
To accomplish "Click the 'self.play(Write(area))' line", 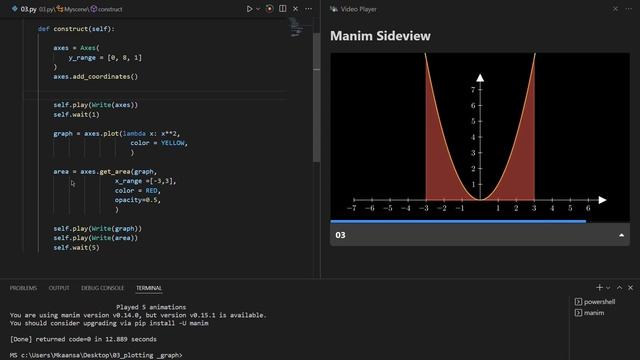I will 96,238.
